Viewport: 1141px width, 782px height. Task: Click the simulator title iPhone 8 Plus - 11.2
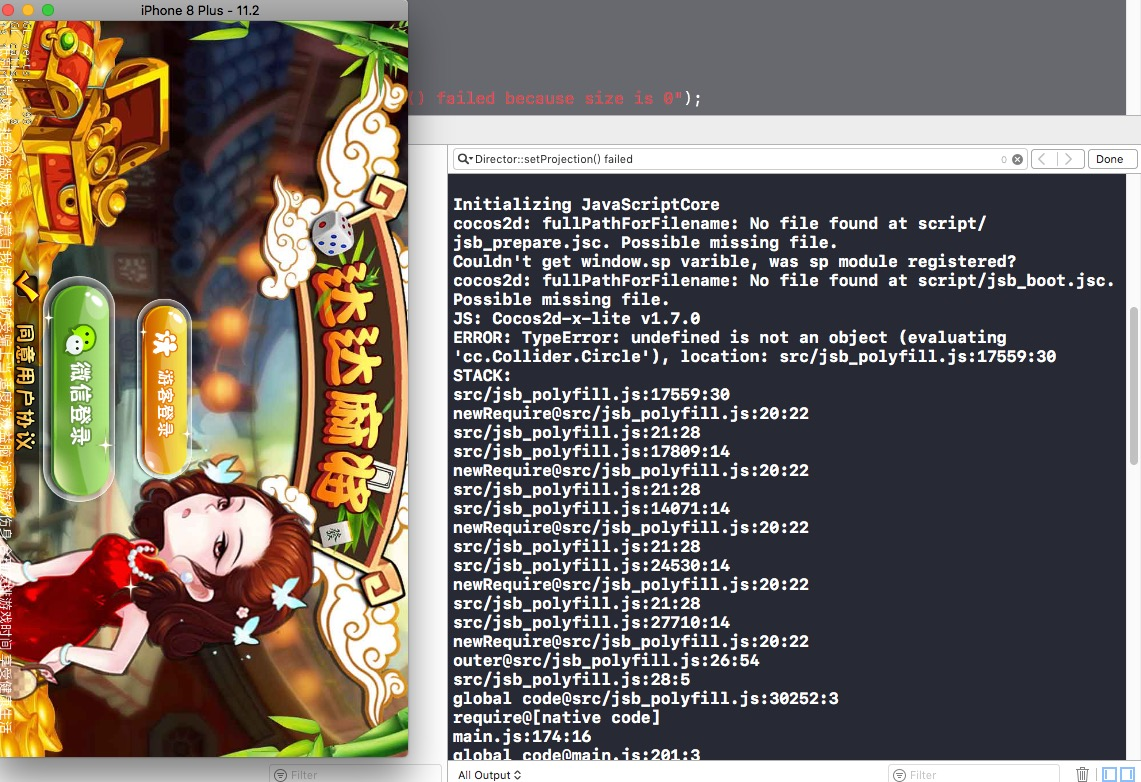tap(200, 10)
